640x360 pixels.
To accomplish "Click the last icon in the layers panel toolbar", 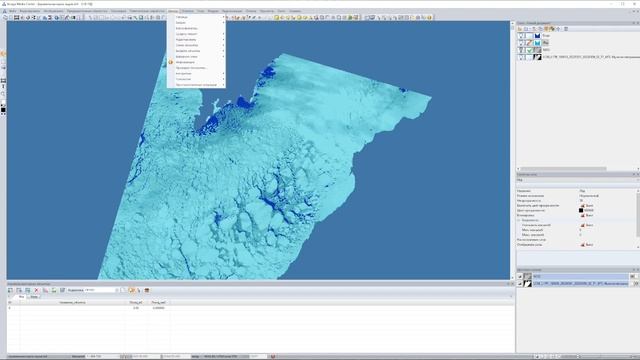I will tap(566, 29).
